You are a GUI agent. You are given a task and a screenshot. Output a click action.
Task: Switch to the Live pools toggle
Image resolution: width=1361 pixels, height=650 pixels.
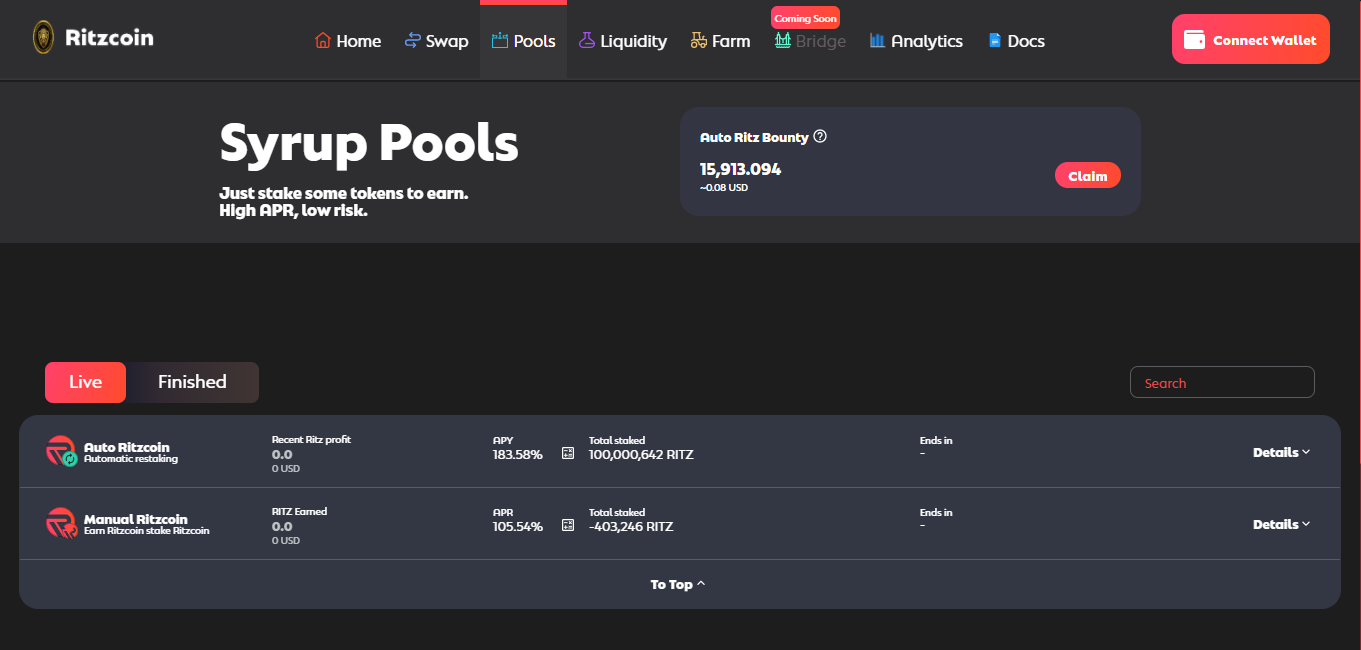85,382
